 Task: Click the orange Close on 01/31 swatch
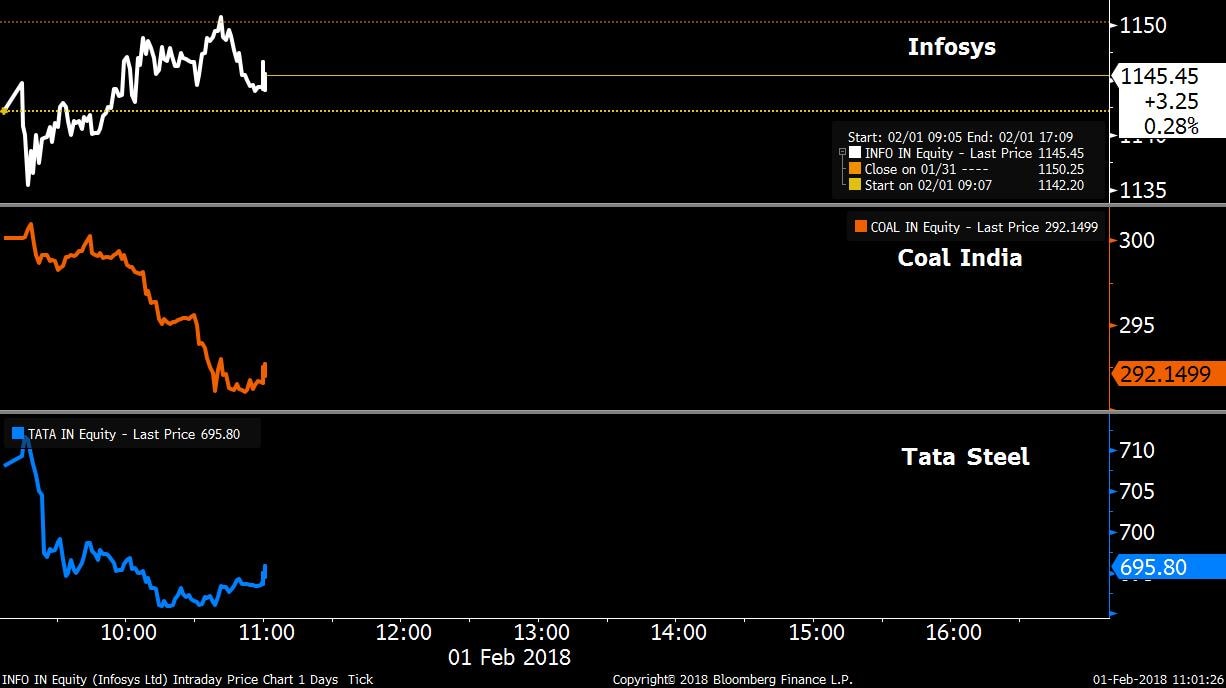coord(854,169)
